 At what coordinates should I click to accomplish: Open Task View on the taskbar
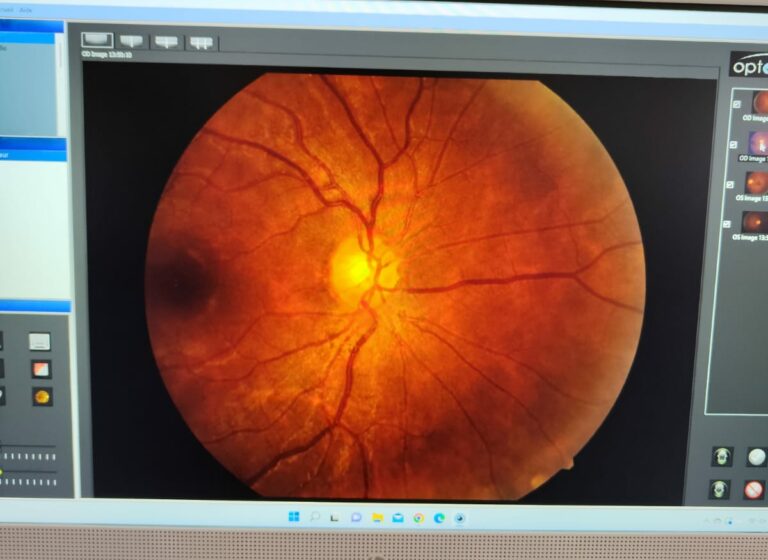coord(335,517)
